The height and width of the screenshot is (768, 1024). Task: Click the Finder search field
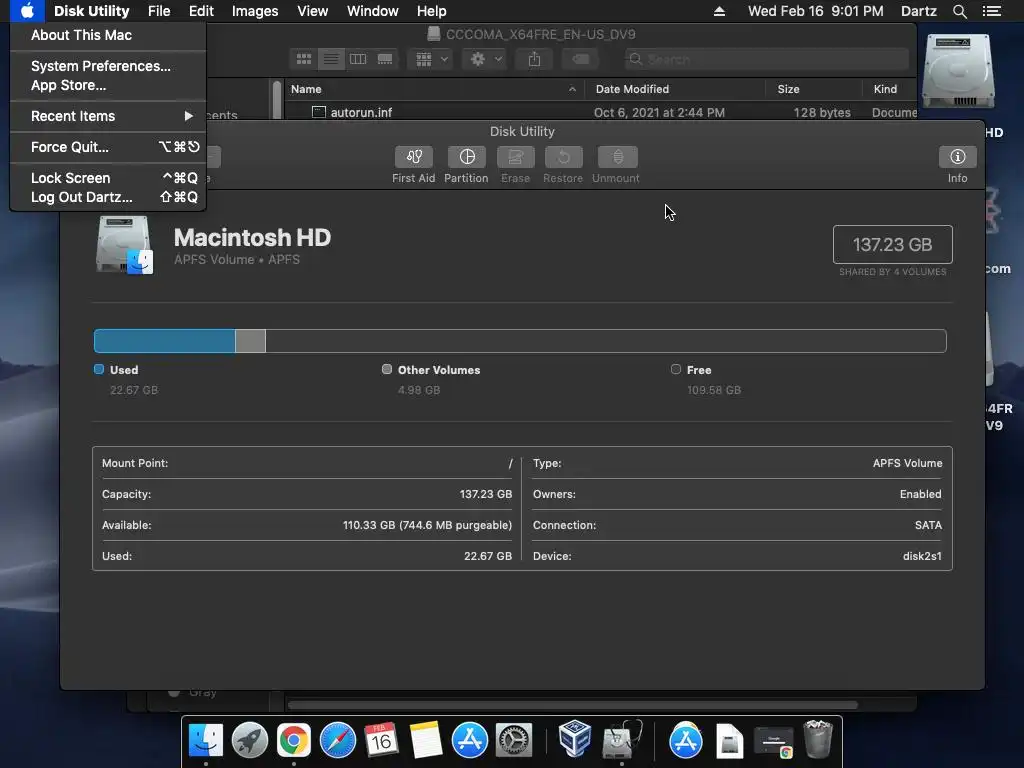pos(766,59)
